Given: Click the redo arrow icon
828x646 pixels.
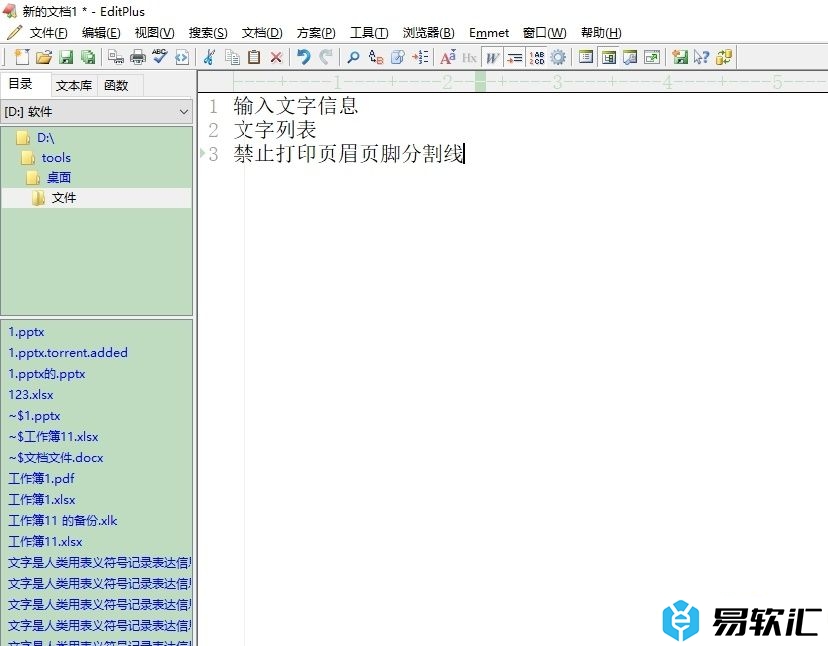Looking at the screenshot, I should [x=326, y=57].
